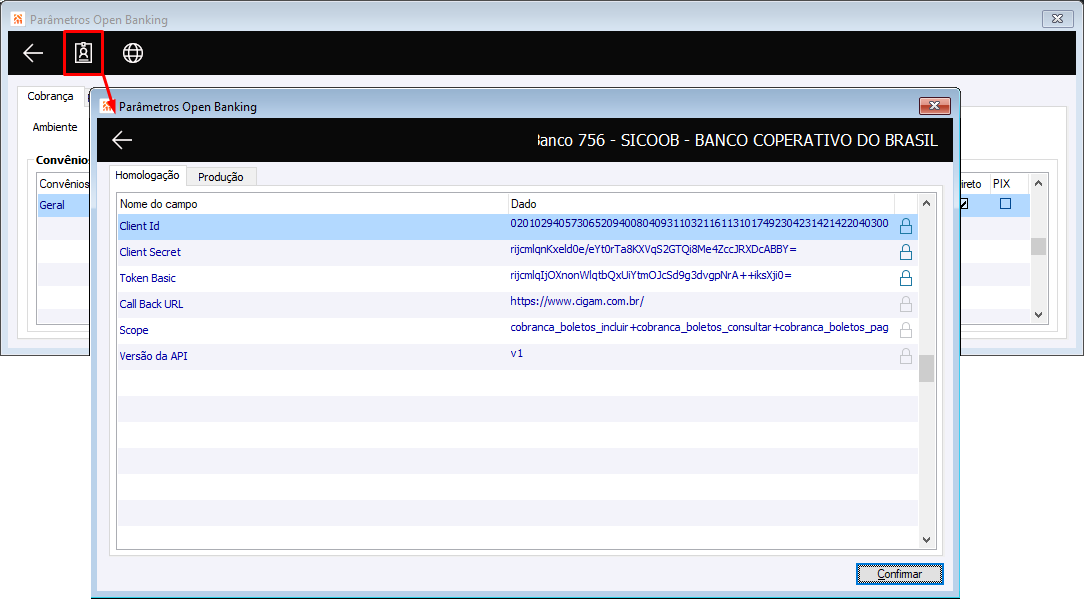This screenshot has height=599, width=1084.
Task: Click the https://www.cigam.com.br/ value
Action: coord(577,302)
